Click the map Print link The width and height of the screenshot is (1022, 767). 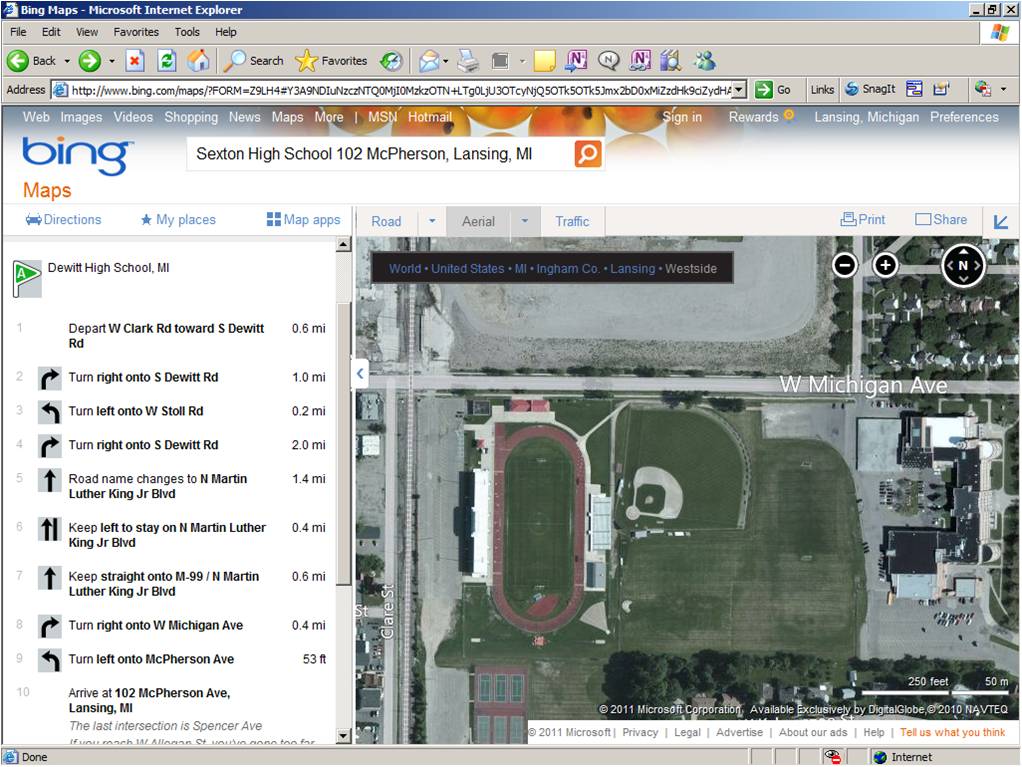tap(863, 220)
